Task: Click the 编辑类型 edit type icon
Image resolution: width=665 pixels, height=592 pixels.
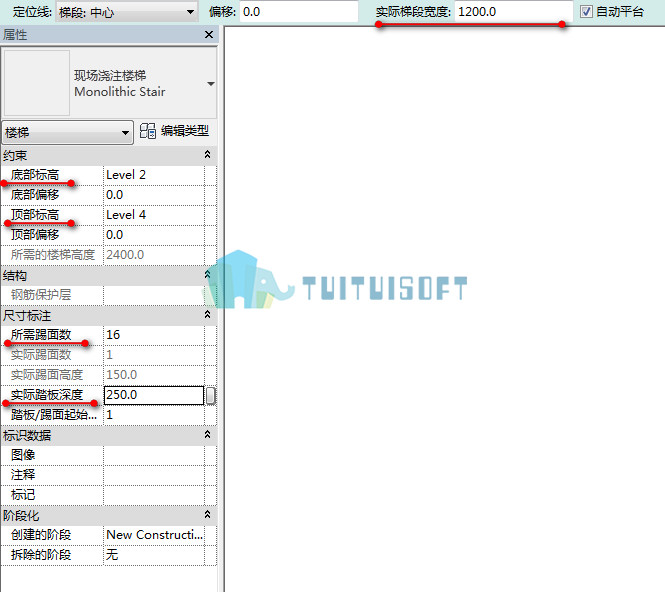Action: (x=148, y=131)
